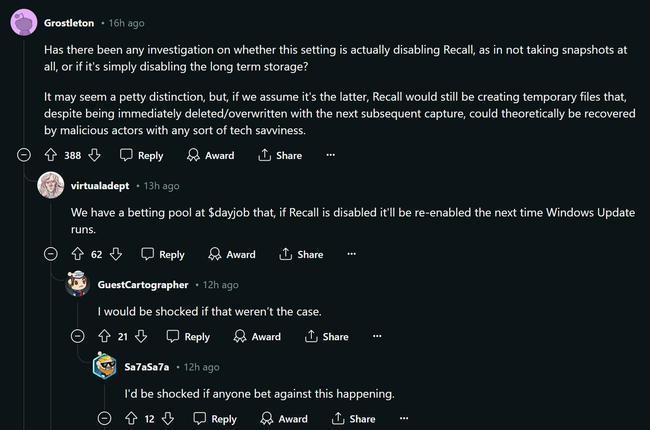Collapse Sa7aSa7a's reply
This screenshot has width=650, height=430.
click(x=104, y=419)
